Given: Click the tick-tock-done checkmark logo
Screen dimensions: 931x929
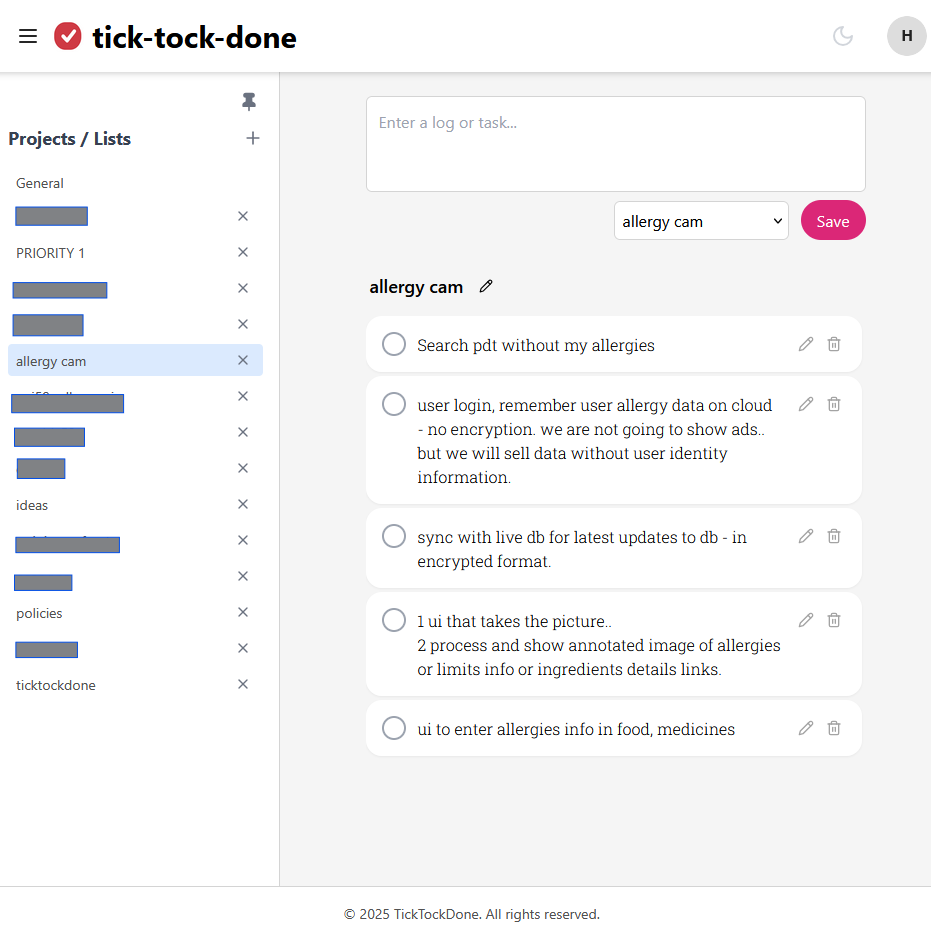Looking at the screenshot, I should coord(66,36).
